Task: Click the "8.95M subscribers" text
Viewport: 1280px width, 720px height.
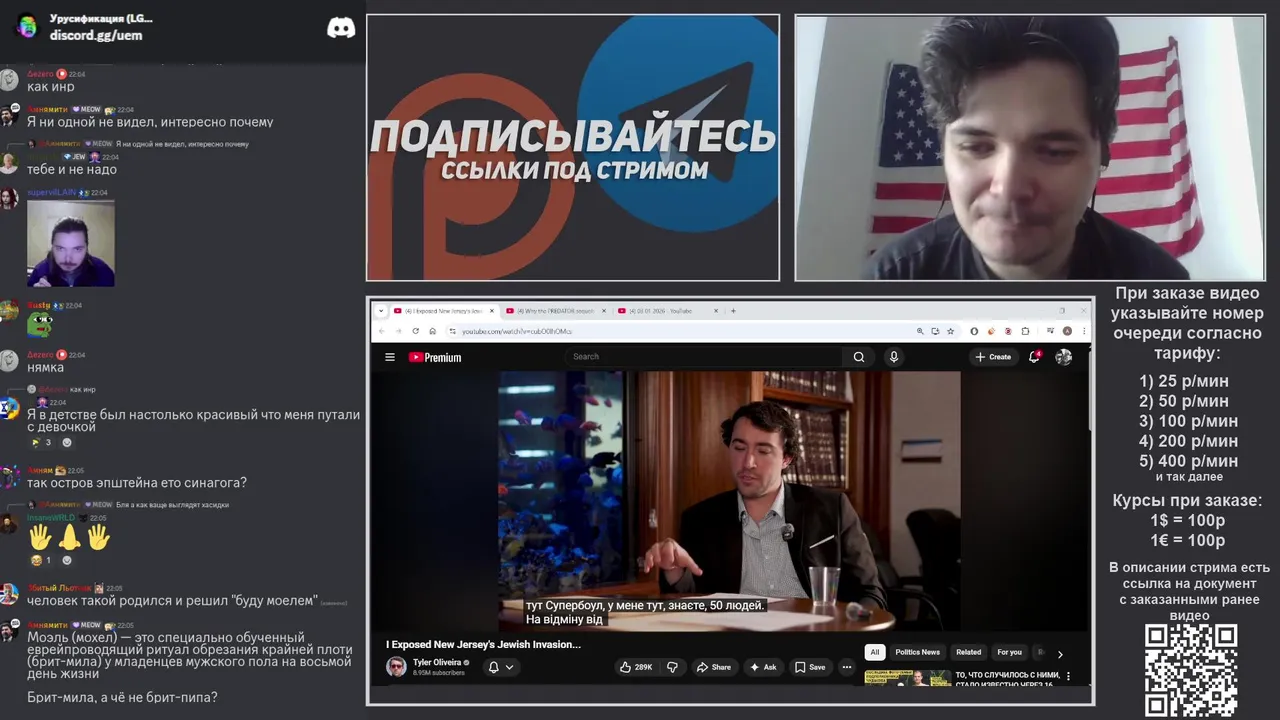Action: pyautogui.click(x=439, y=673)
